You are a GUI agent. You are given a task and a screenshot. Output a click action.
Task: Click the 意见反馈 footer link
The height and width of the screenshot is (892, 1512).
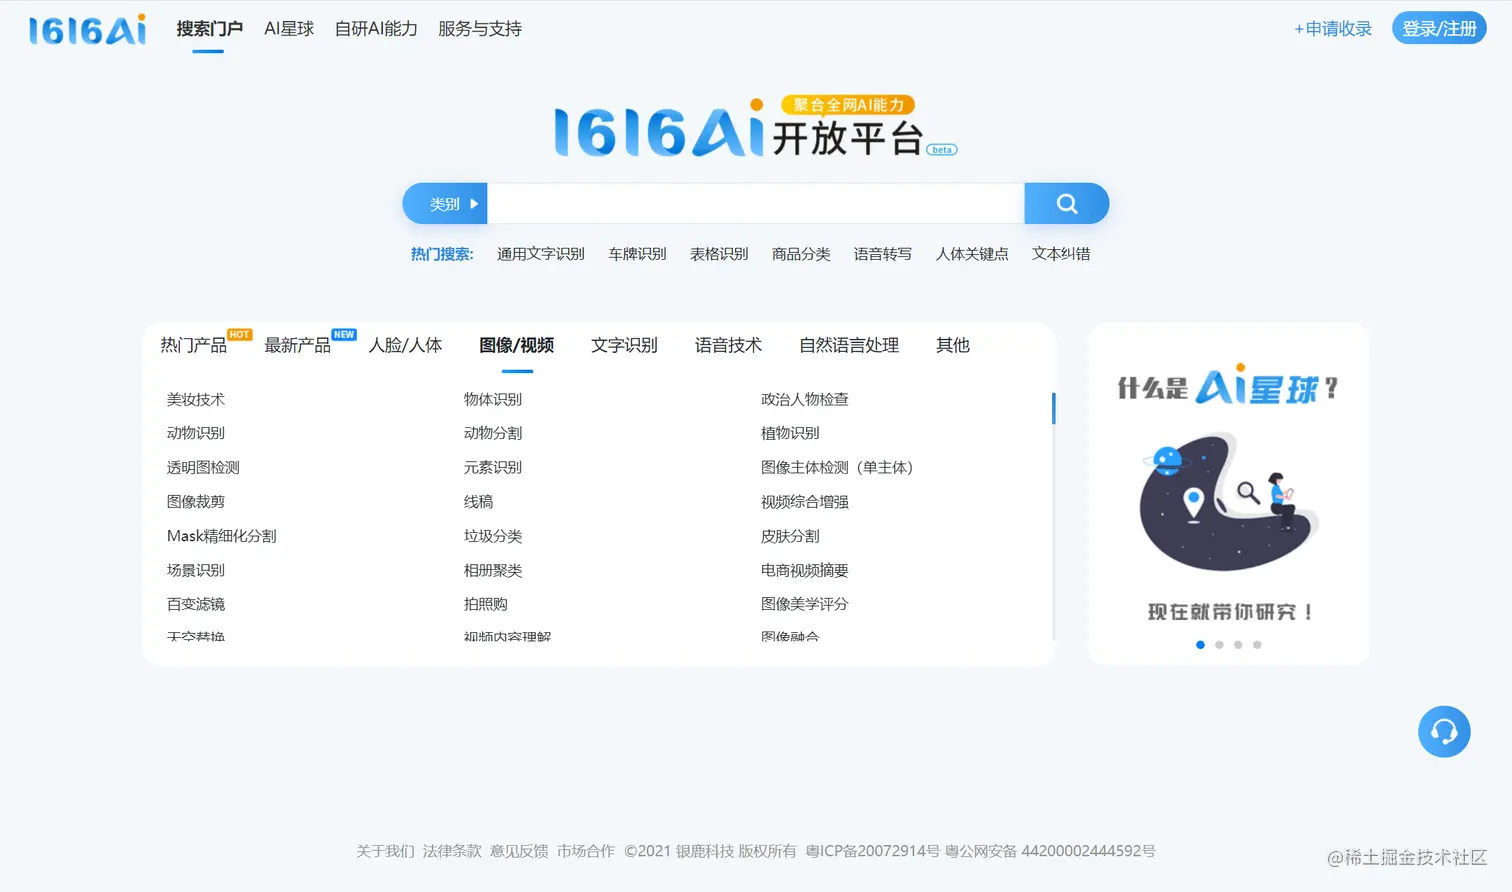pos(519,851)
